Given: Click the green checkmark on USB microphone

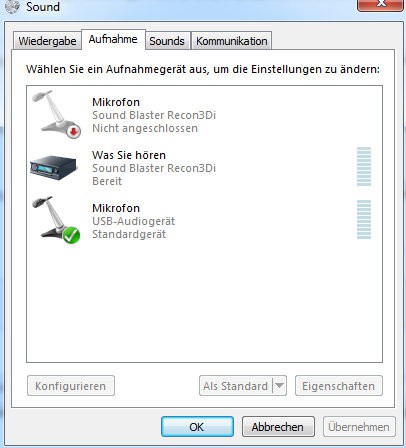Looking at the screenshot, I should (x=71, y=235).
